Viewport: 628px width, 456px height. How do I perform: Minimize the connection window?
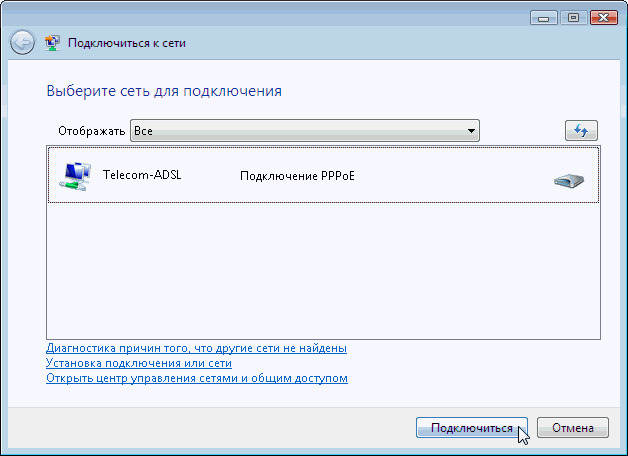coord(543,18)
